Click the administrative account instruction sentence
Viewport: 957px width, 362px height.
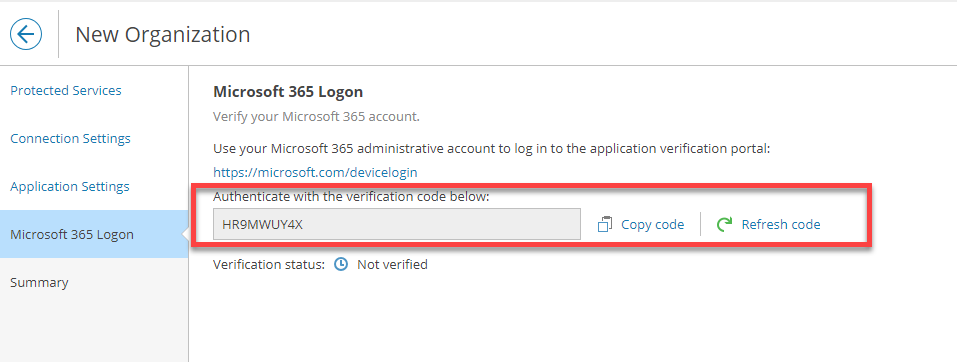(492, 148)
